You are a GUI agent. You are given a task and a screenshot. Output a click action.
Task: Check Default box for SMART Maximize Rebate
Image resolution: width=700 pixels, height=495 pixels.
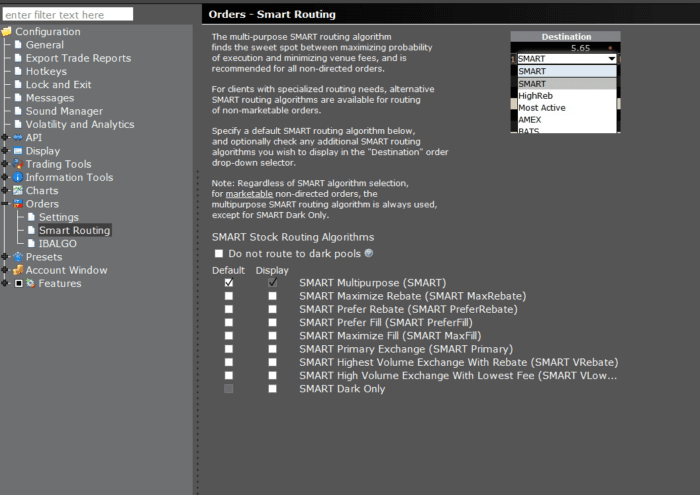(229, 296)
